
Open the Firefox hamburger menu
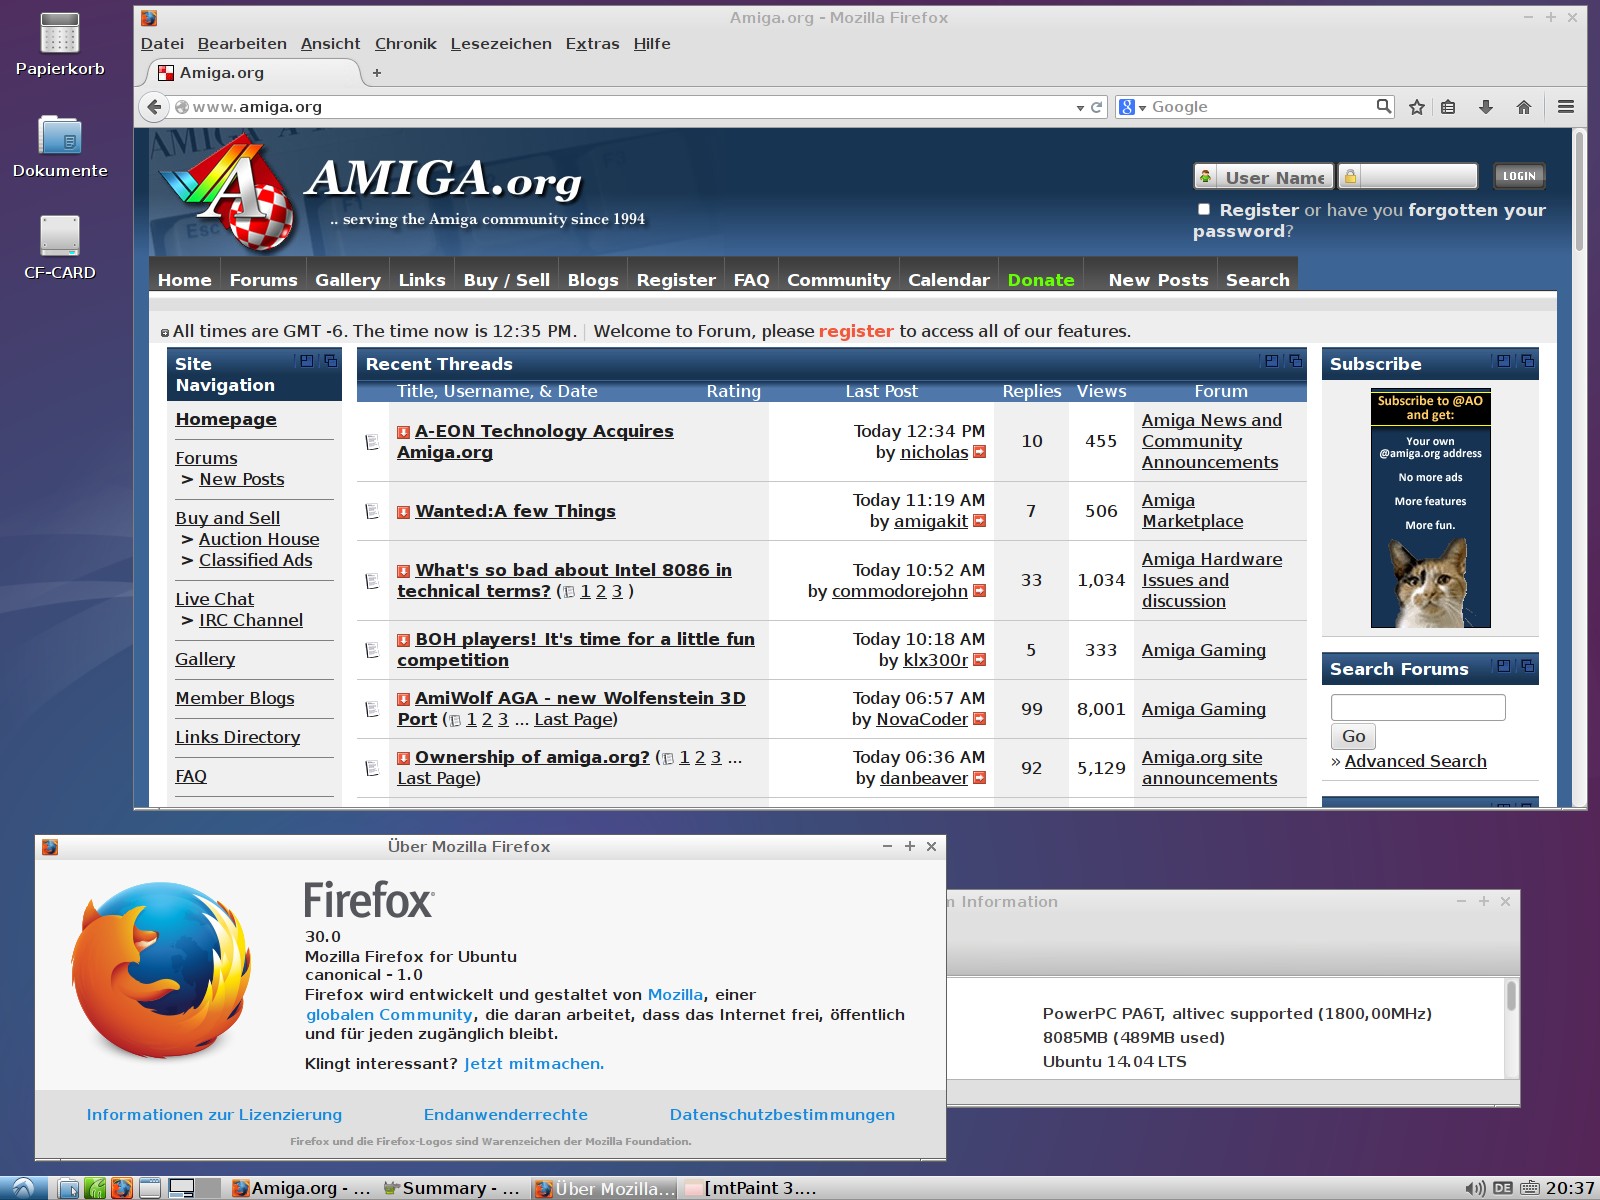1566,107
